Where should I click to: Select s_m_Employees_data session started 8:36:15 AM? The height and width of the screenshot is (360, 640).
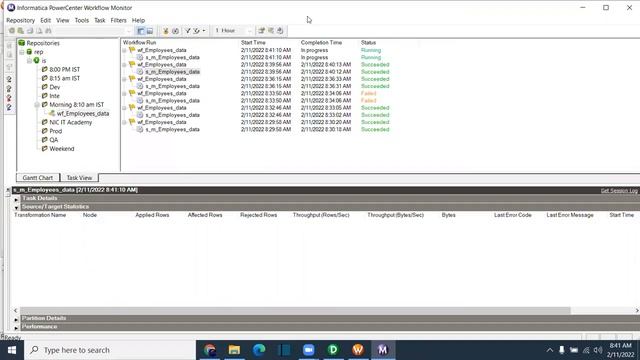pyautogui.click(x=173, y=86)
